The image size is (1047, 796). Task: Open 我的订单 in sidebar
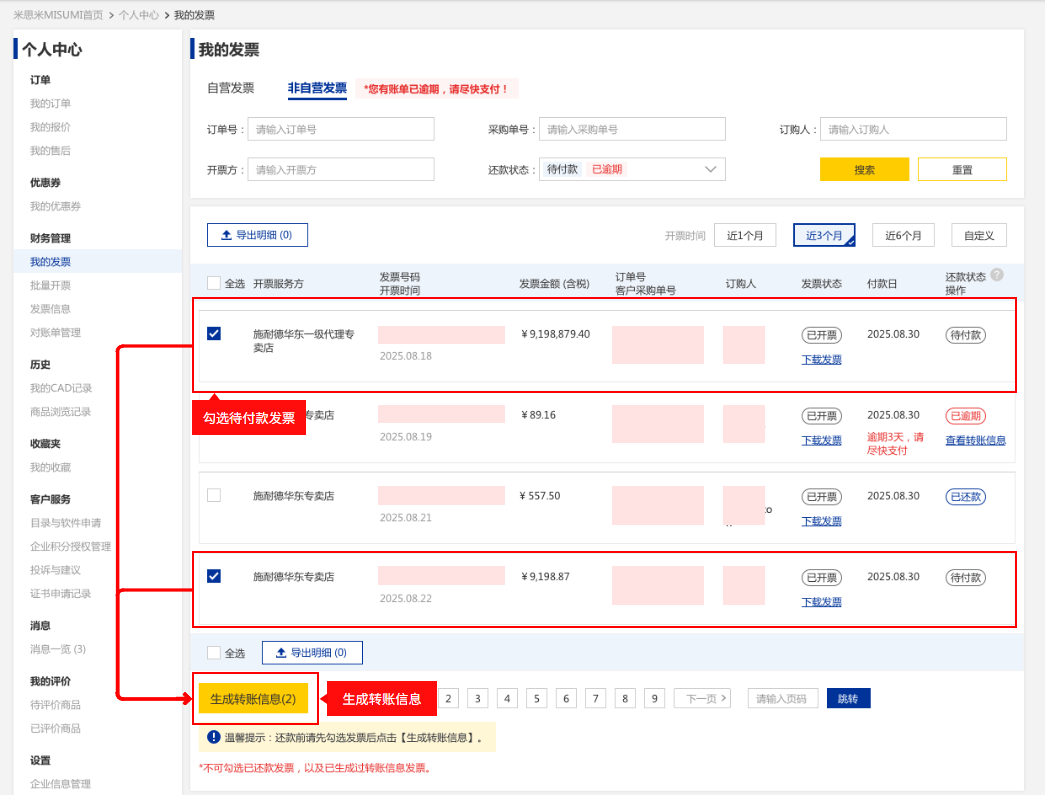tap(50, 103)
